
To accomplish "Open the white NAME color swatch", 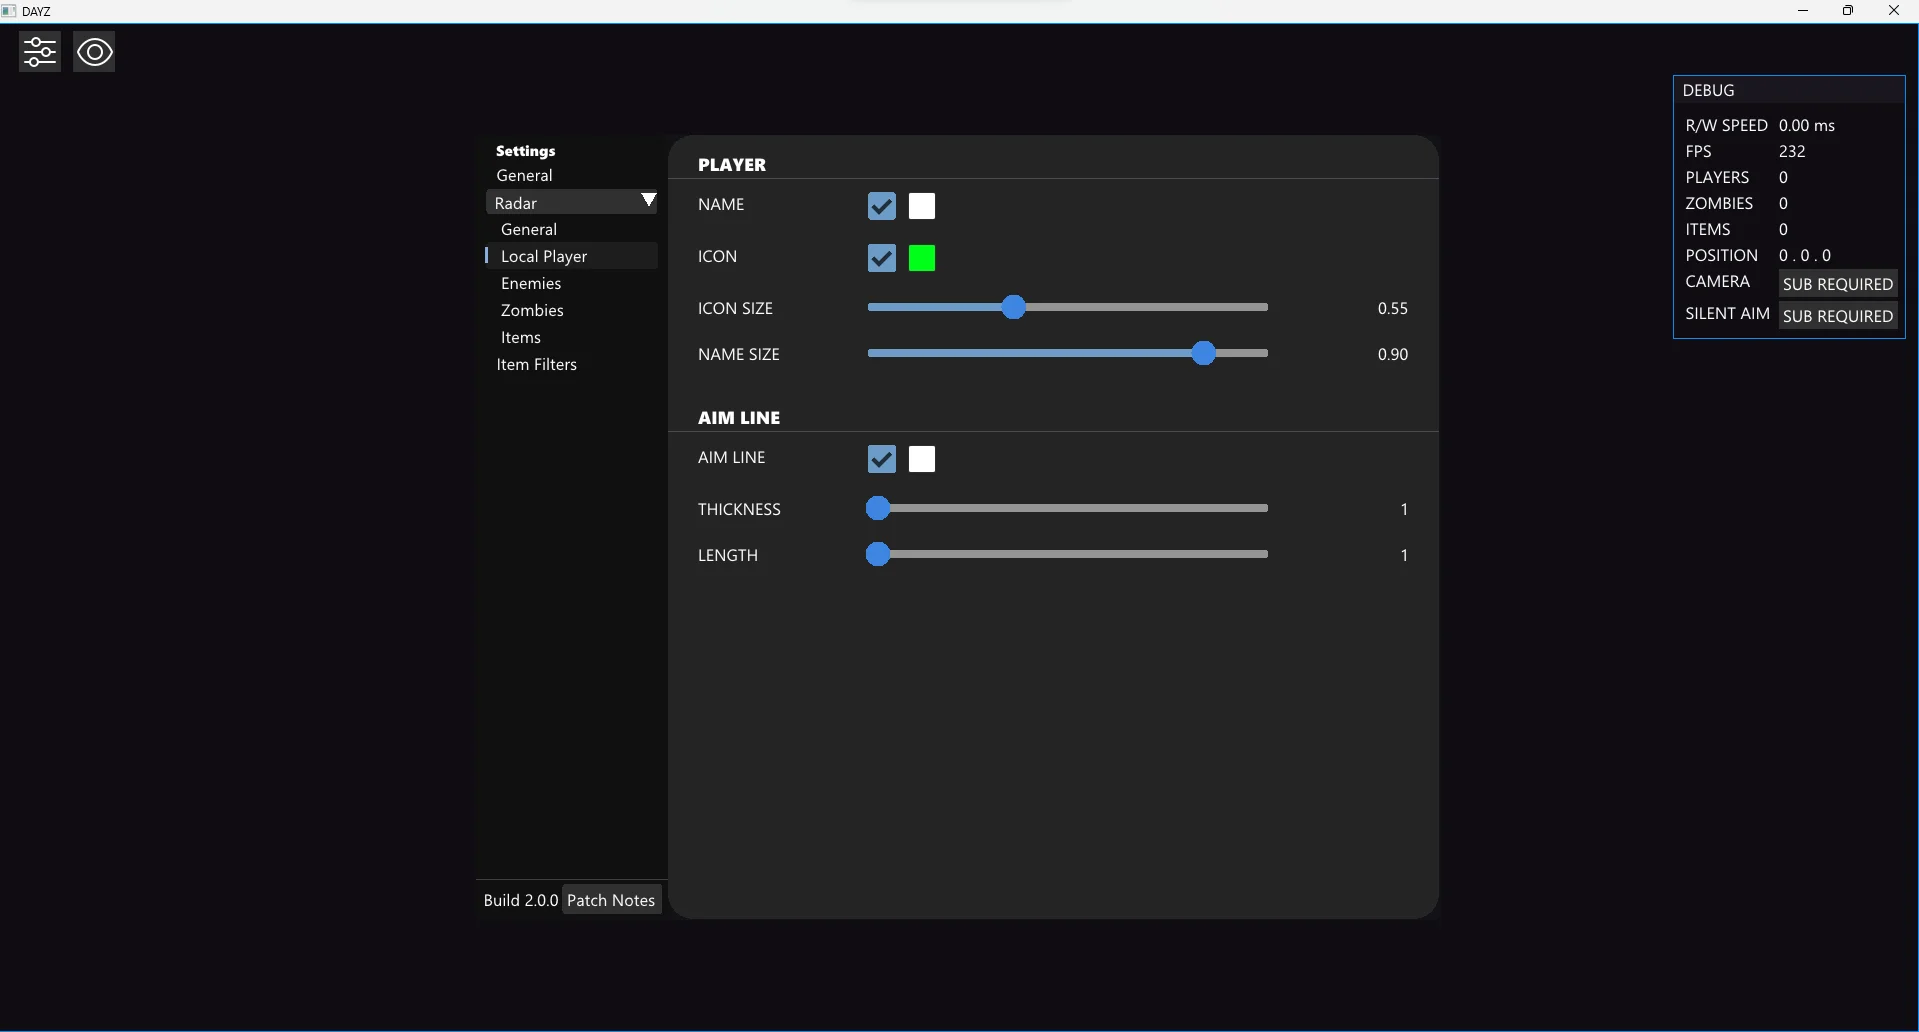I will [x=922, y=206].
